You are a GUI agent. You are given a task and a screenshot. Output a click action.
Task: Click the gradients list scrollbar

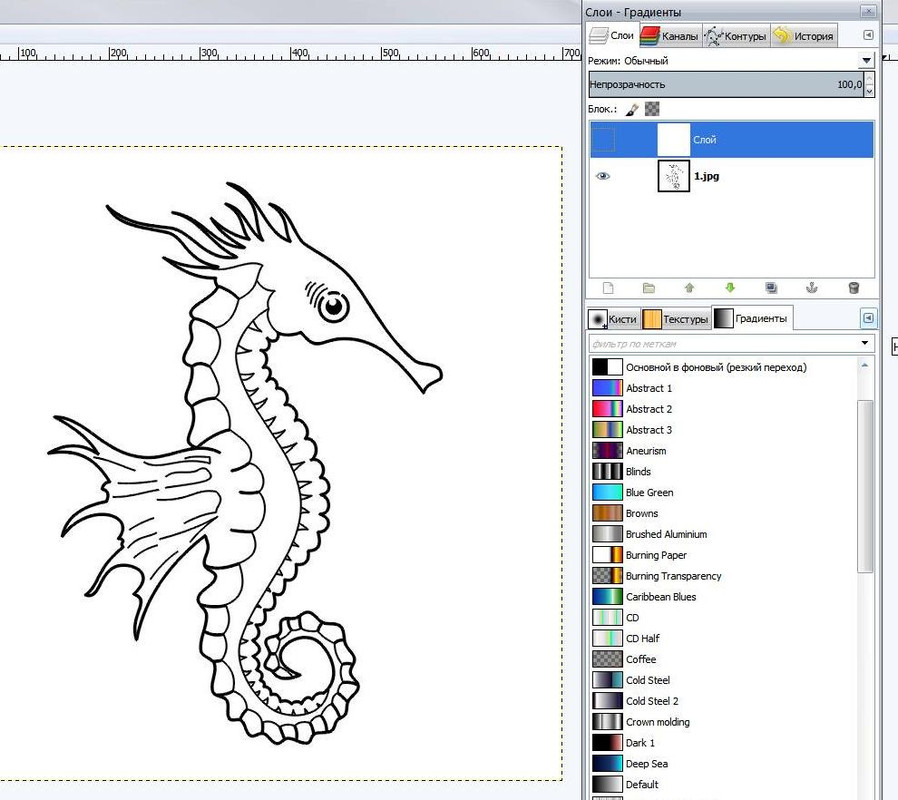coord(865,486)
